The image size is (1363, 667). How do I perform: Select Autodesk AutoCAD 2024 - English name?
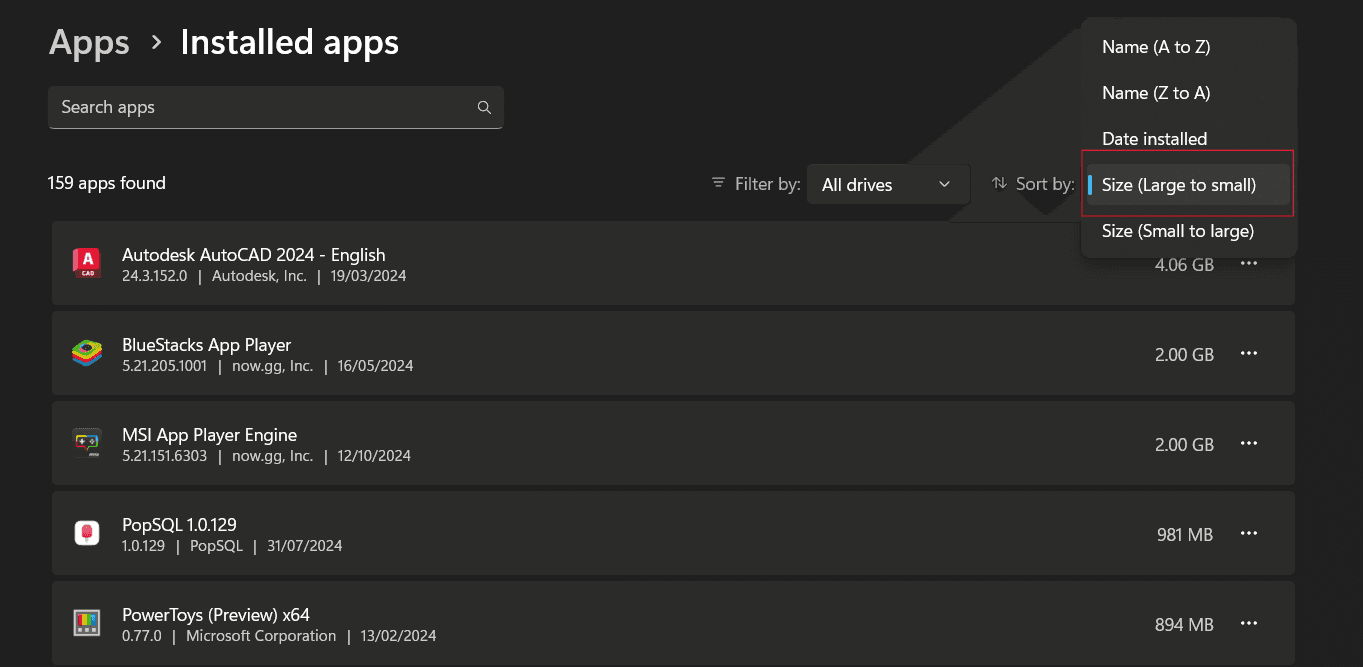click(253, 254)
